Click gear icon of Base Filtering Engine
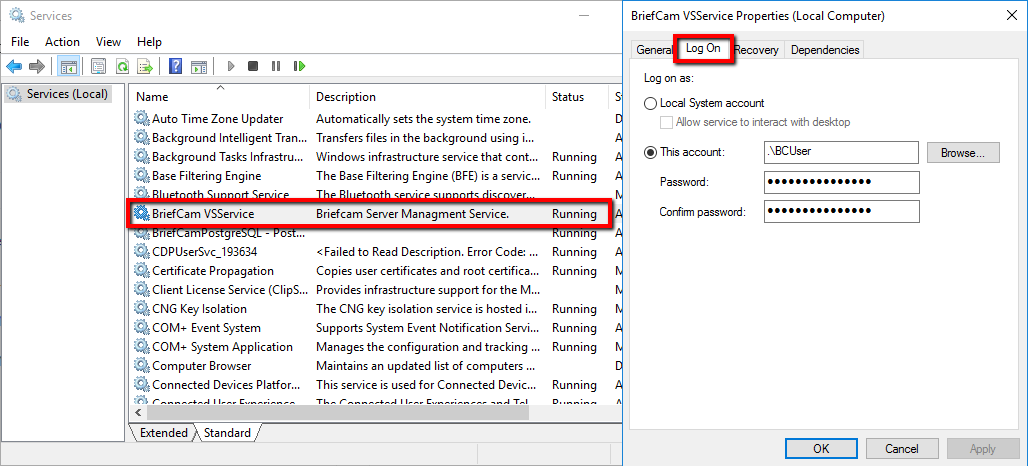Image resolution: width=1028 pixels, height=466 pixels. click(x=142, y=176)
